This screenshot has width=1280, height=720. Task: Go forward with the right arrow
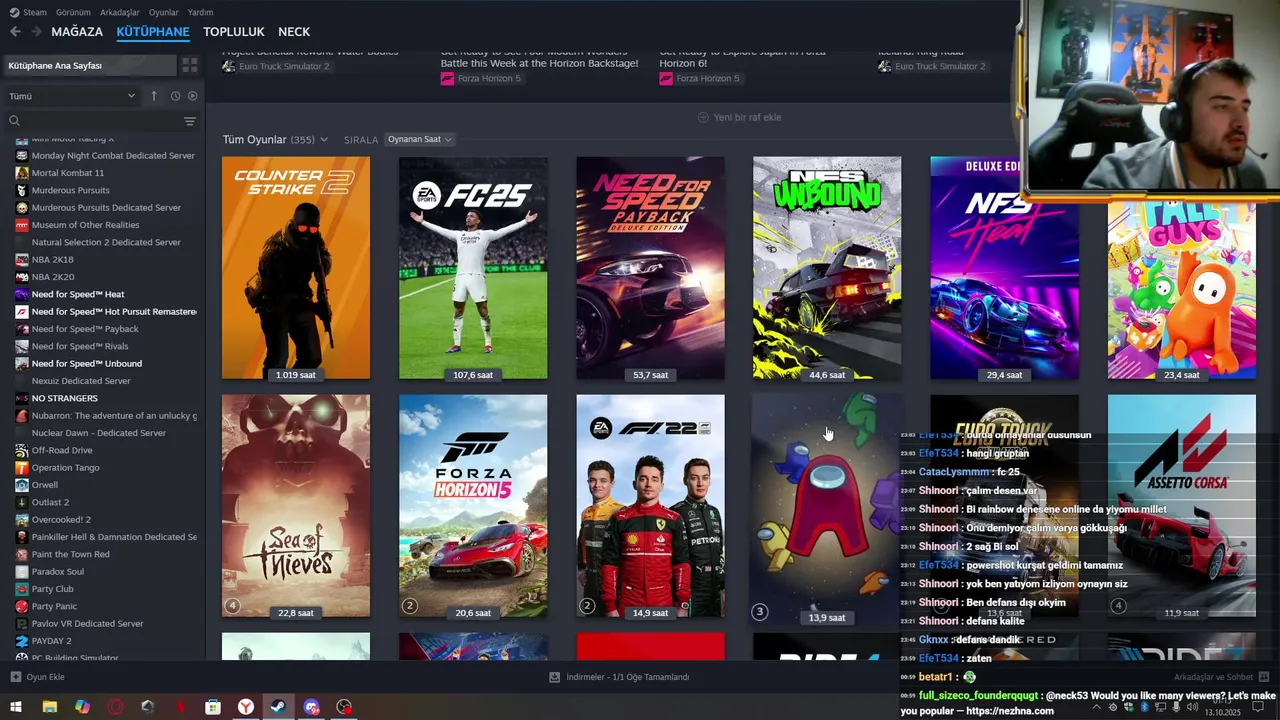[36, 32]
